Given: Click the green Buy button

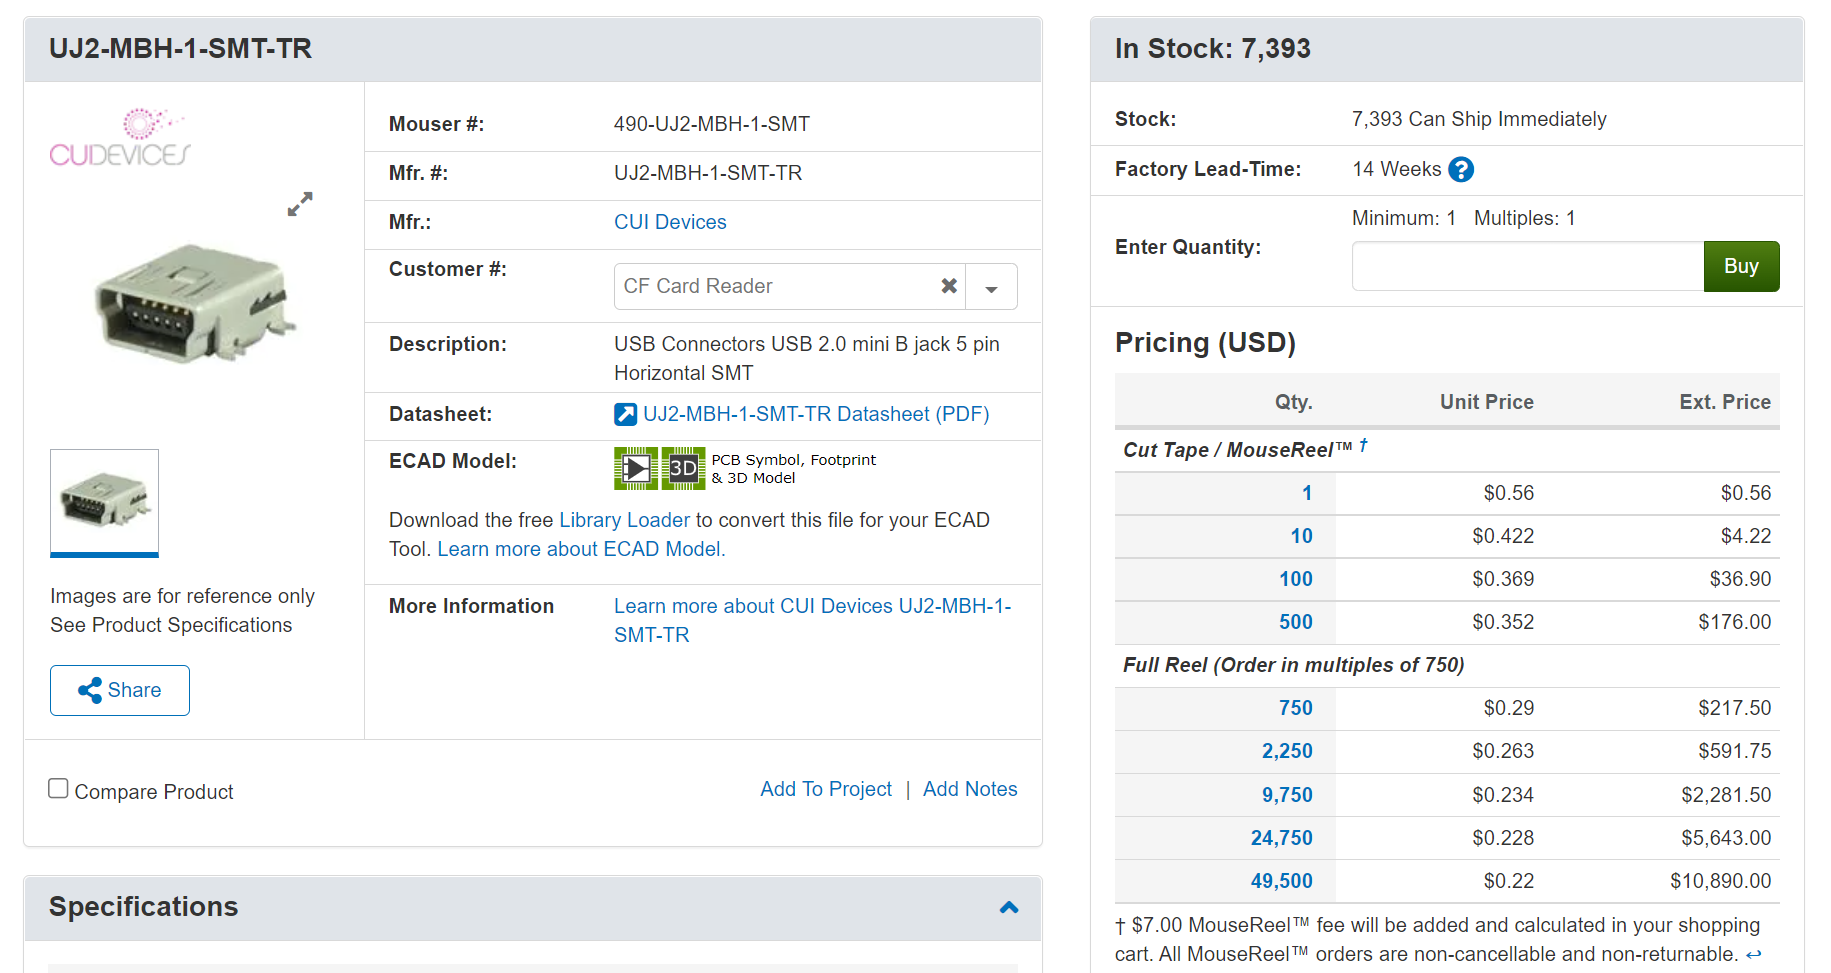Looking at the screenshot, I should [1741, 266].
